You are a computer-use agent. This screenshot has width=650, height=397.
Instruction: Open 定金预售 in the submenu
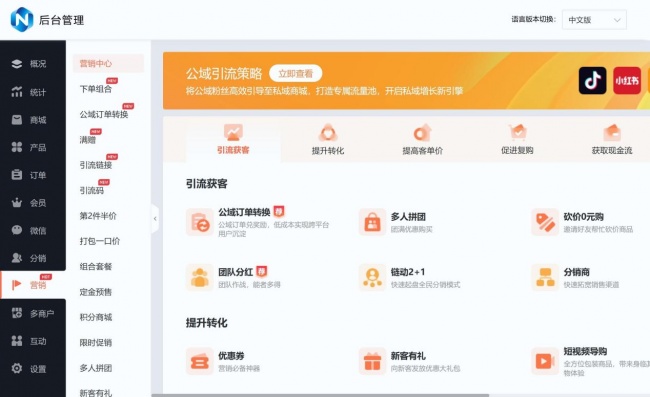(x=96, y=292)
